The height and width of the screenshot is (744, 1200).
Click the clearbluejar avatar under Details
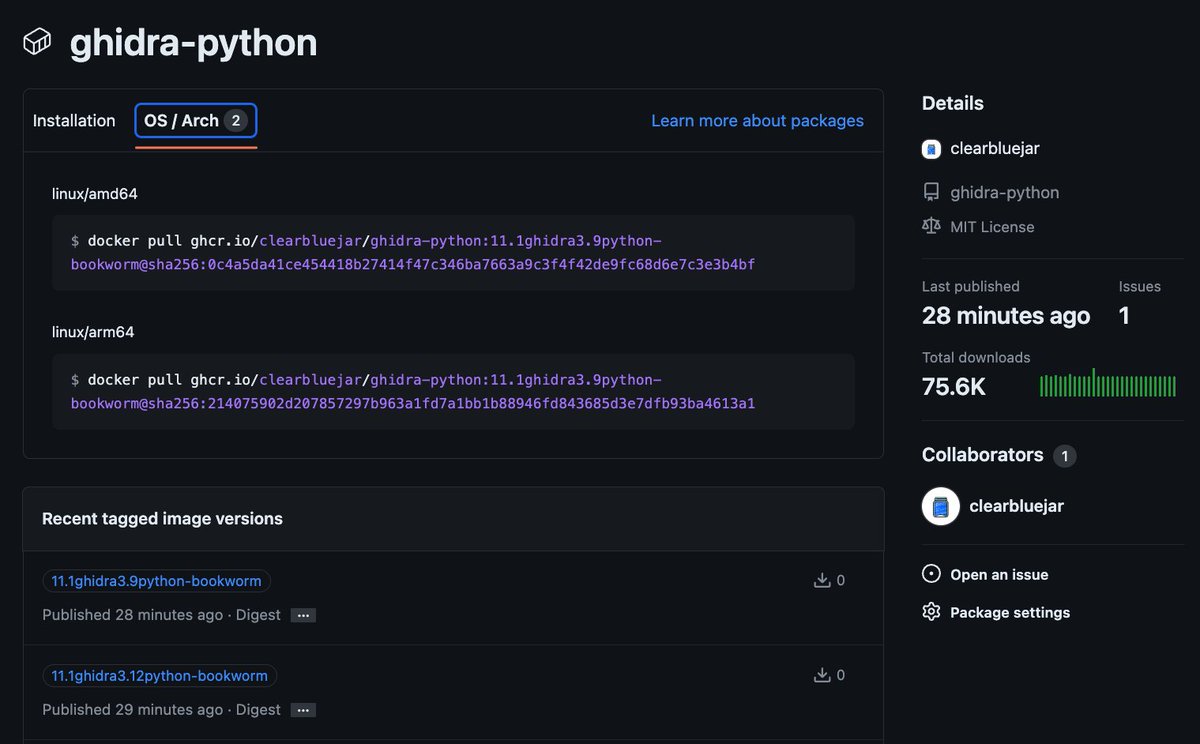(931, 149)
